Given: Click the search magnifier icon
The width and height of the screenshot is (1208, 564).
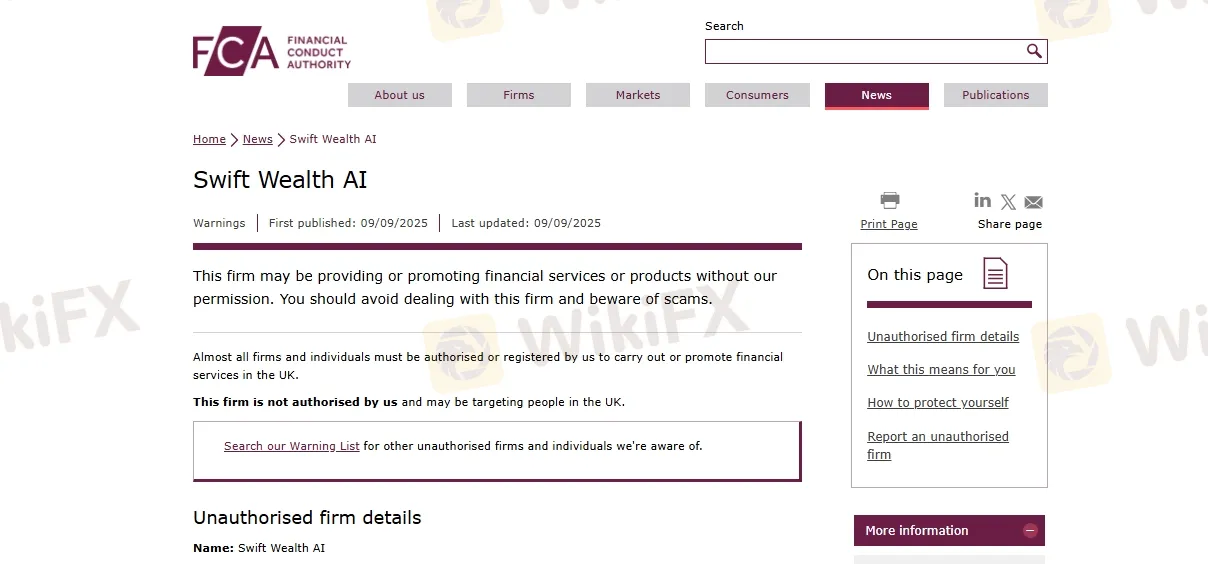Looking at the screenshot, I should pos(1034,51).
